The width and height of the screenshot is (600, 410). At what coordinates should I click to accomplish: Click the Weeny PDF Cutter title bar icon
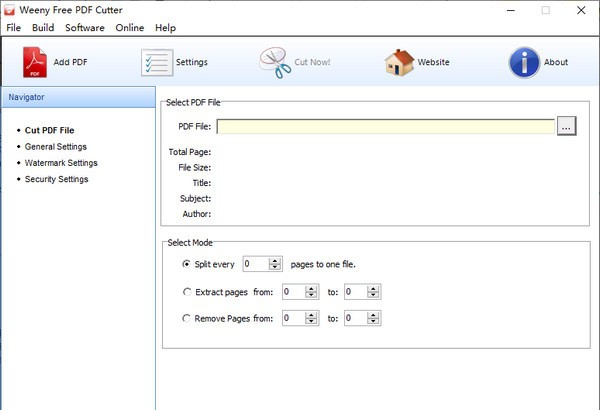point(9,10)
